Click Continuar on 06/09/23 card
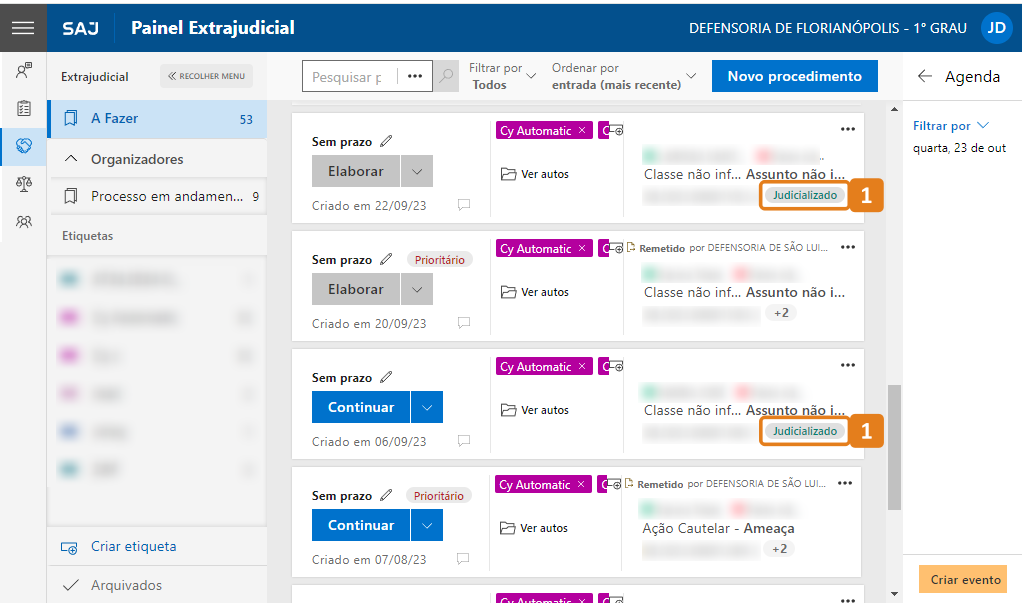This screenshot has height=603, width=1022. [360, 407]
